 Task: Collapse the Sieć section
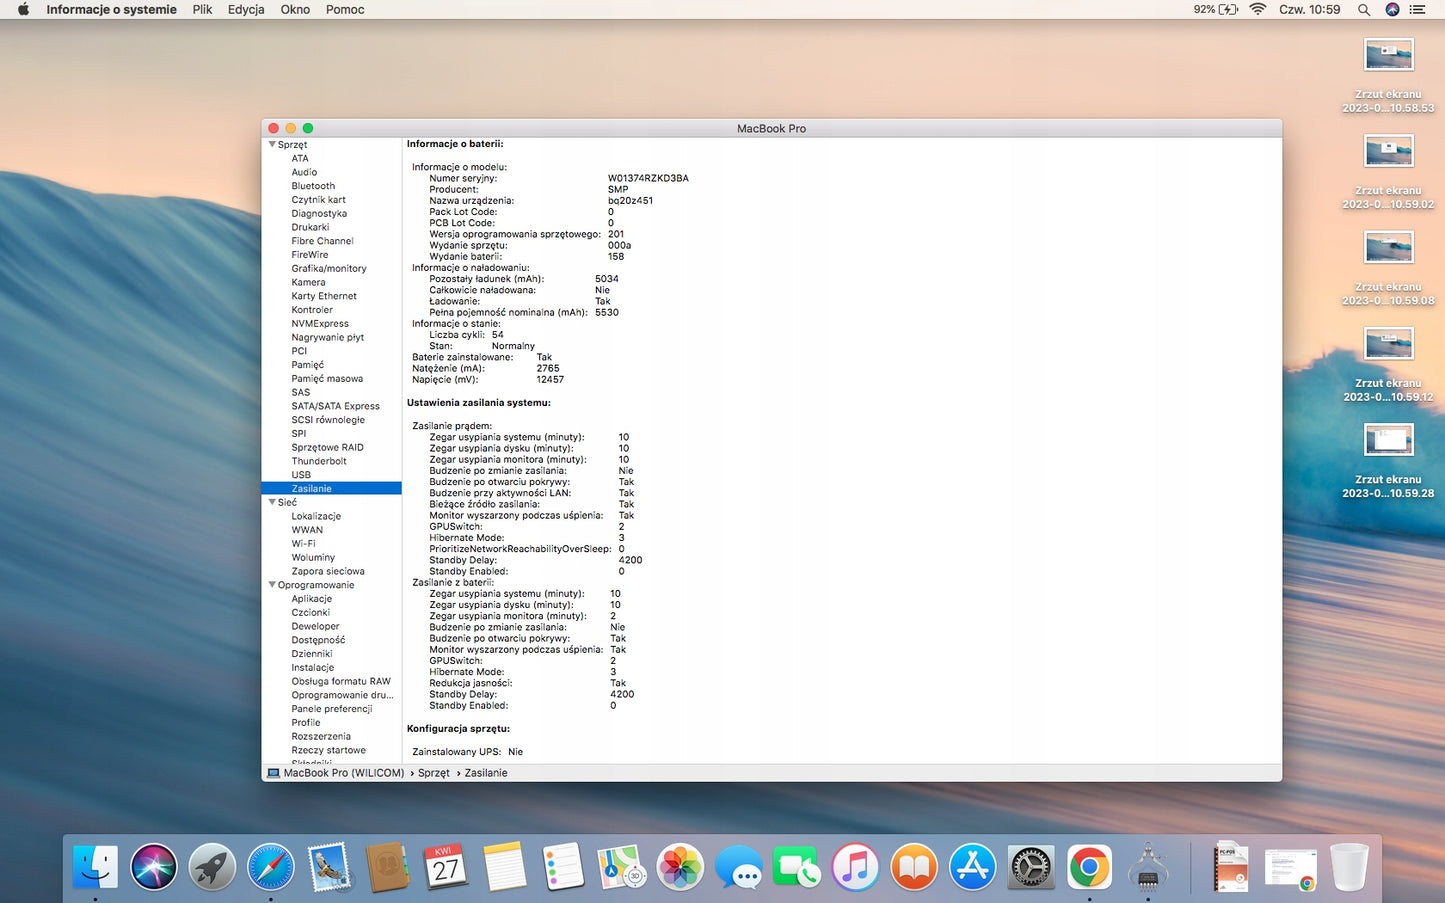(272, 502)
